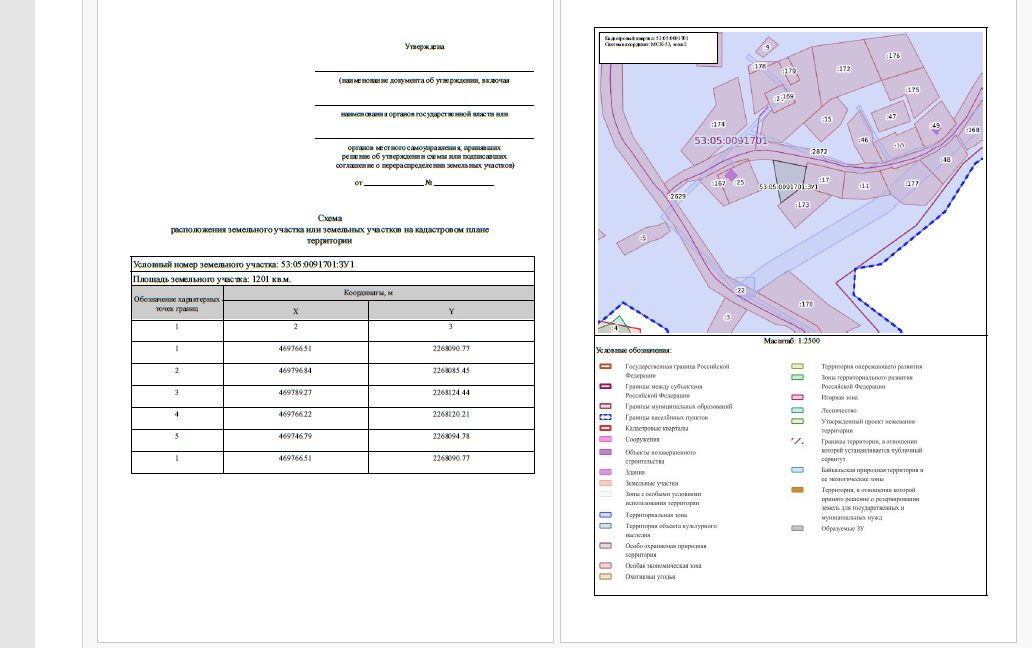Select parcel label ":175" on the map
The height and width of the screenshot is (648, 1032).
click(x=912, y=89)
